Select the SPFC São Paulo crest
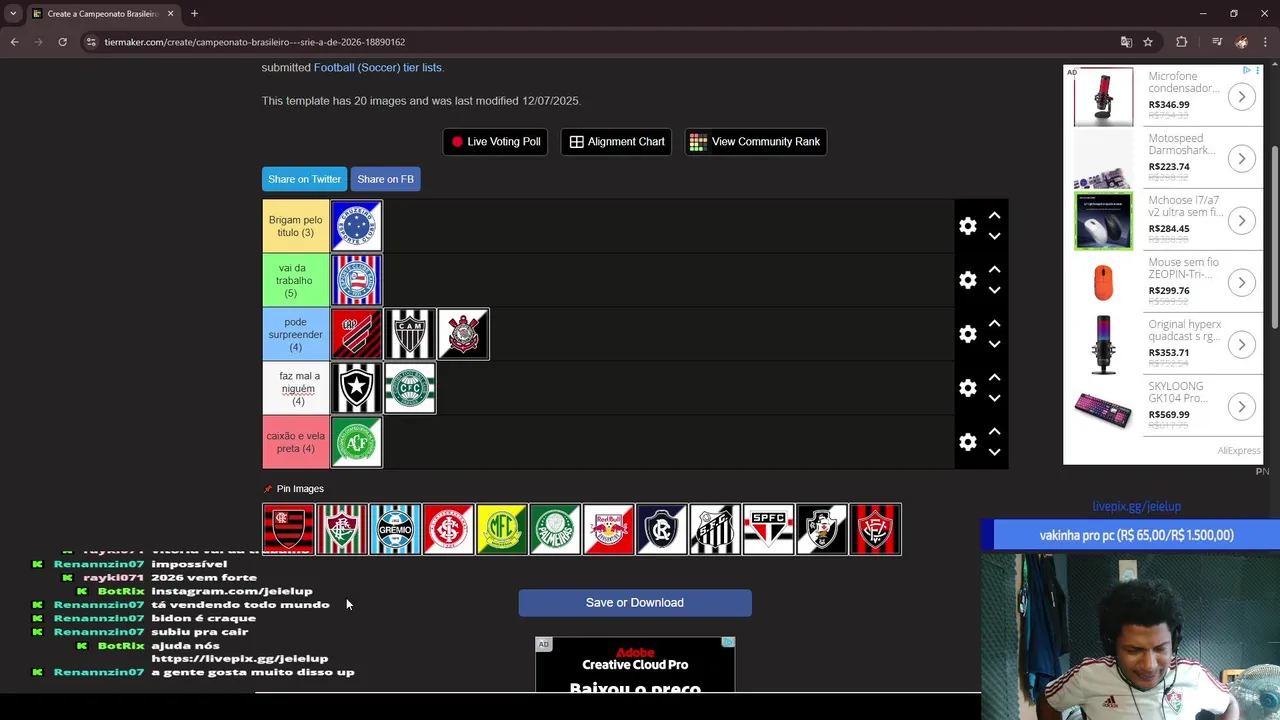The image size is (1280, 720). coord(768,529)
